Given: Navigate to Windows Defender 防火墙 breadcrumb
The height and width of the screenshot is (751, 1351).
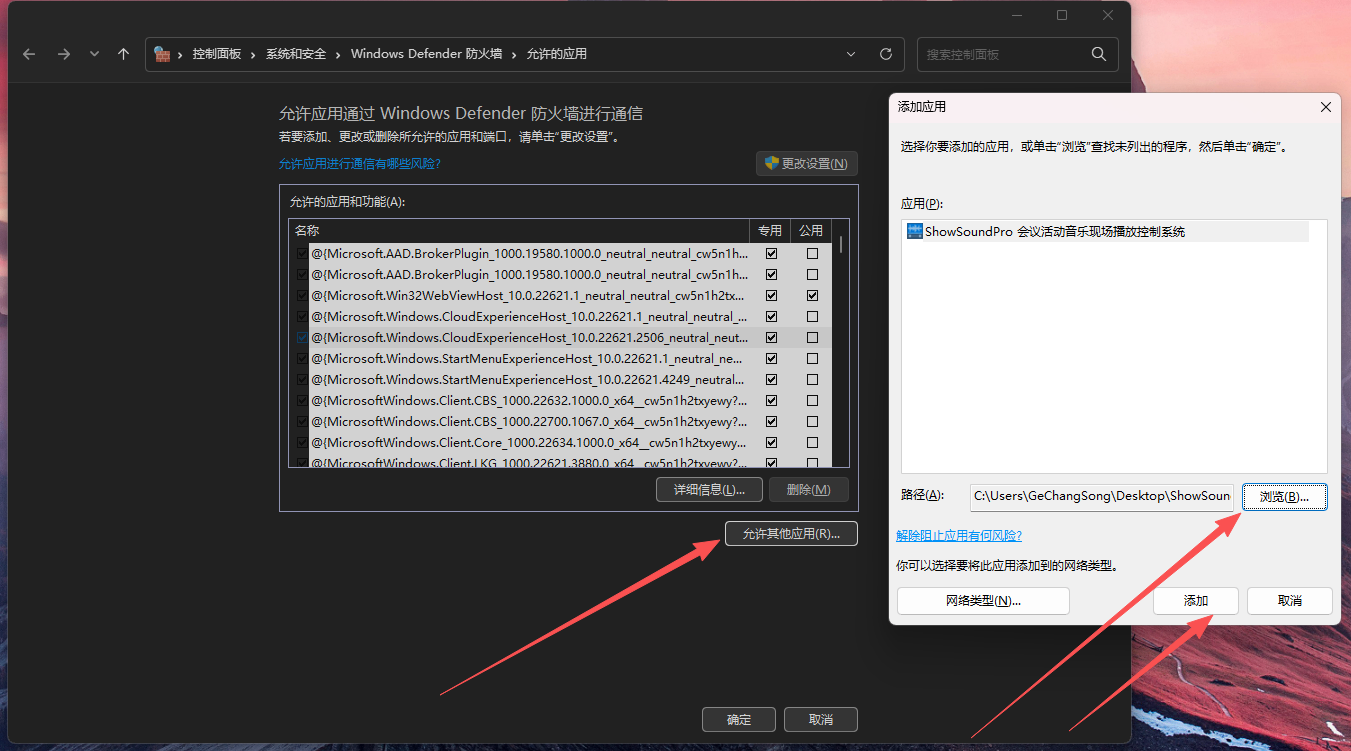Looking at the screenshot, I should (426, 54).
